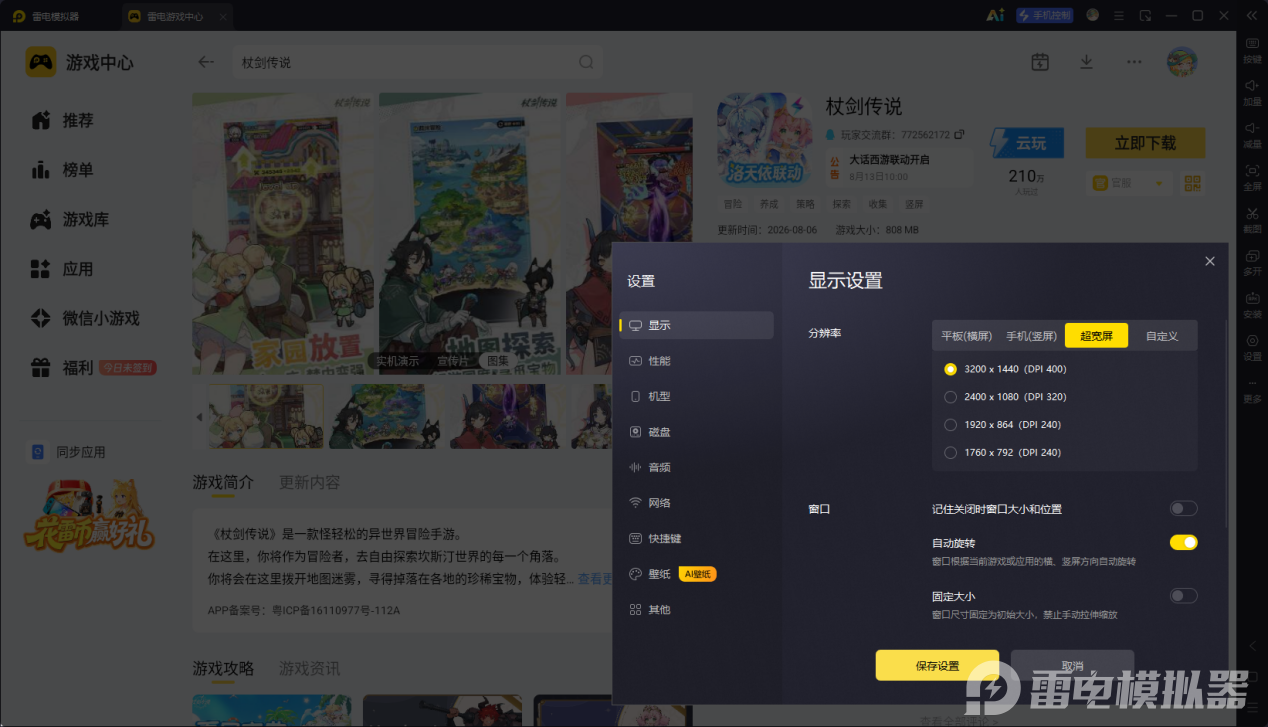Screen dimensions: 1268x727
Task: Click the 全屏 fullscreen tool
Action: [x=1252, y=177]
